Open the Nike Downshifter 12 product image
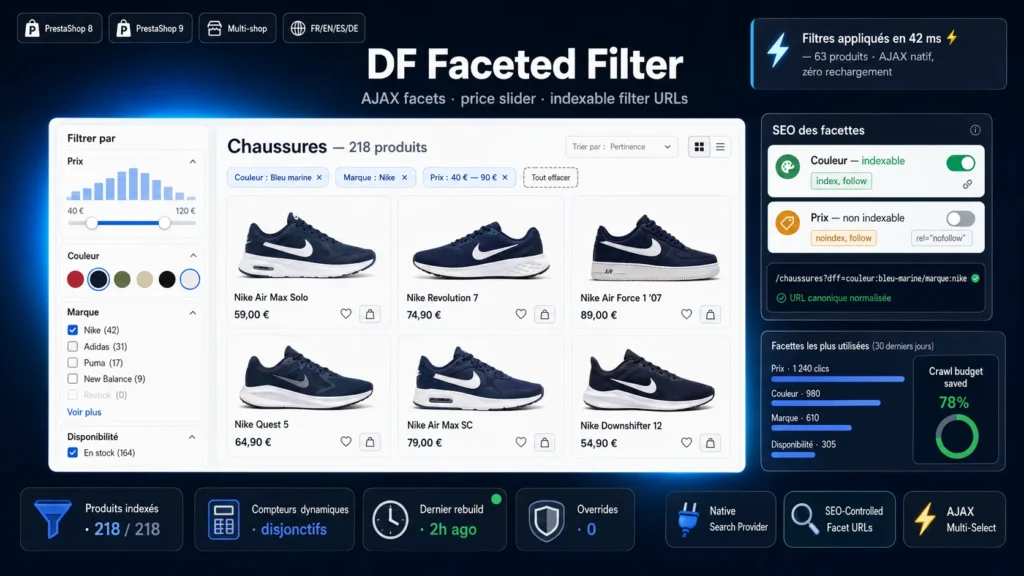 (x=650, y=379)
